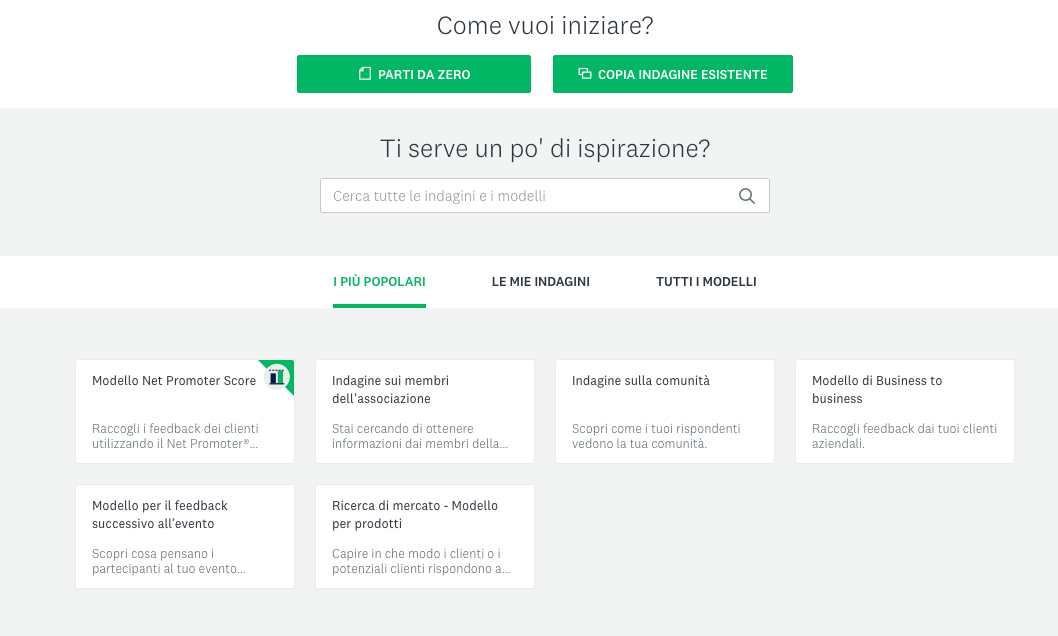This screenshot has height=636, width=1058.
Task: Open the Modello Net Promoter Score card
Action: pyautogui.click(x=185, y=411)
